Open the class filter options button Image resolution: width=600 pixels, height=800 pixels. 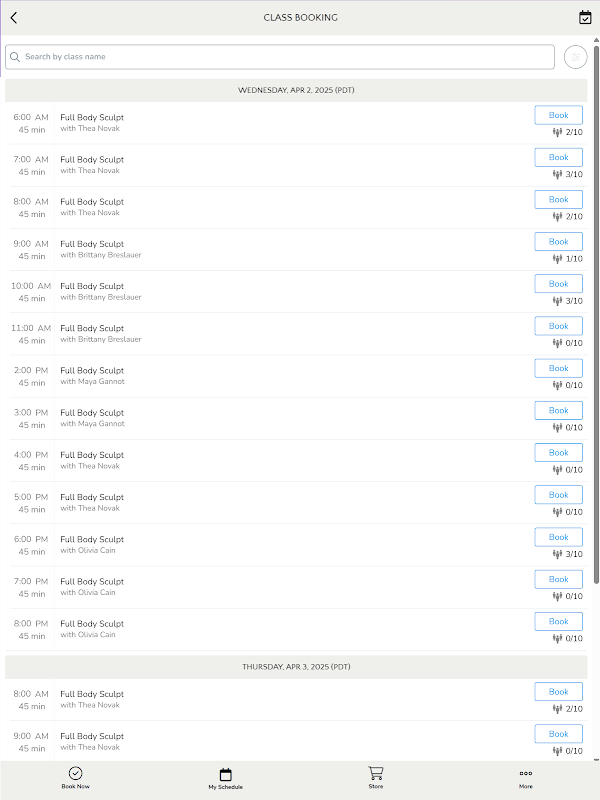coord(575,57)
